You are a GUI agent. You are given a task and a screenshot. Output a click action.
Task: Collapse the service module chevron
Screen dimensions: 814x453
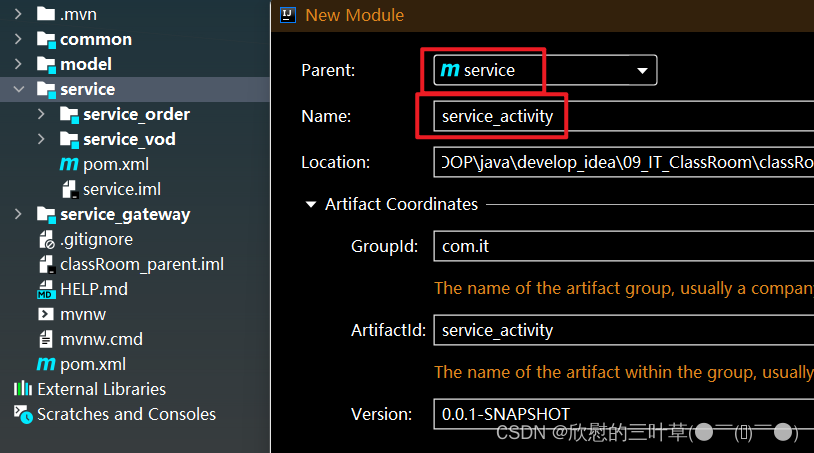(19, 89)
